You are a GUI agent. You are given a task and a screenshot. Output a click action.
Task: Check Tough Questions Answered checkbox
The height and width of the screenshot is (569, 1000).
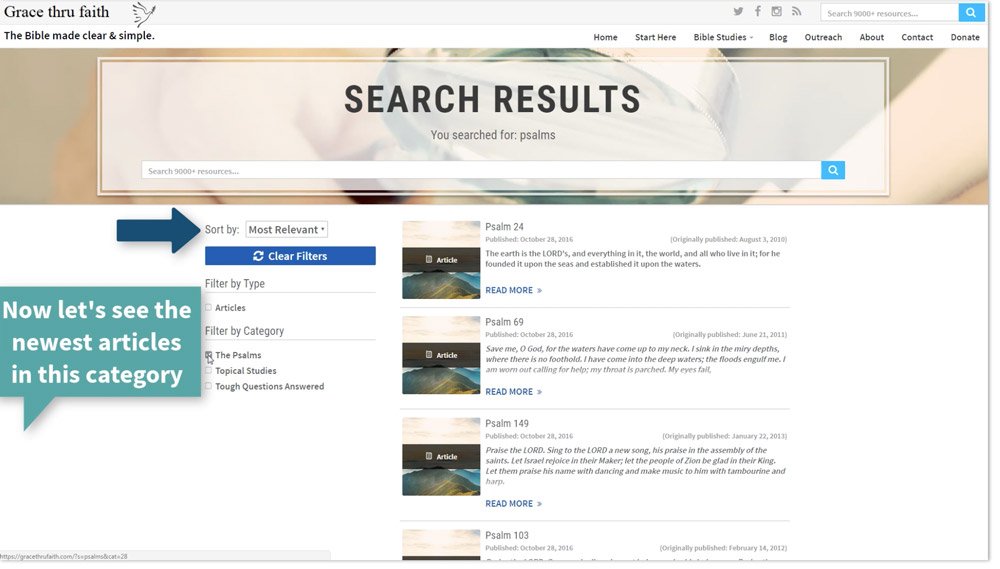click(209, 386)
